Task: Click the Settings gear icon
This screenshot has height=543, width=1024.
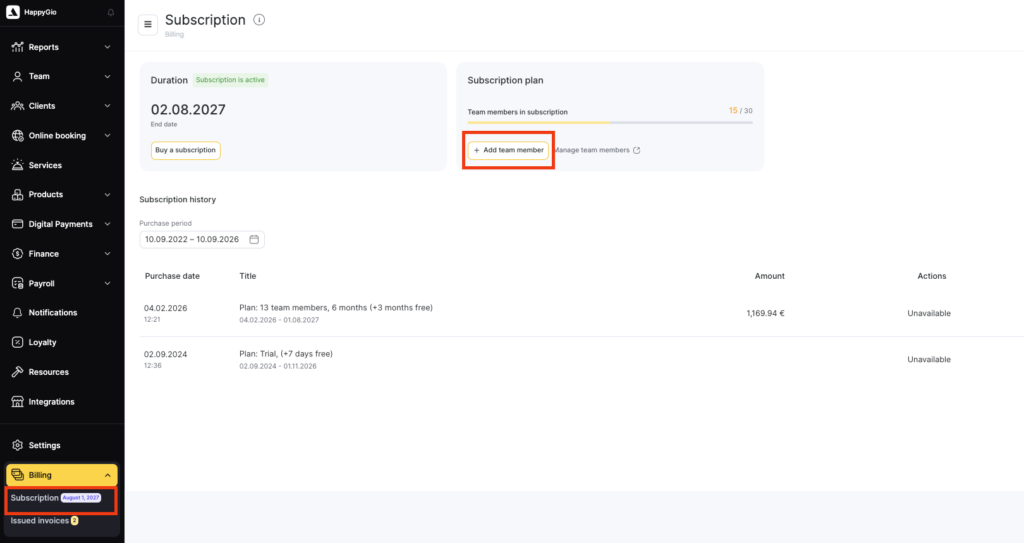Action: (x=18, y=445)
